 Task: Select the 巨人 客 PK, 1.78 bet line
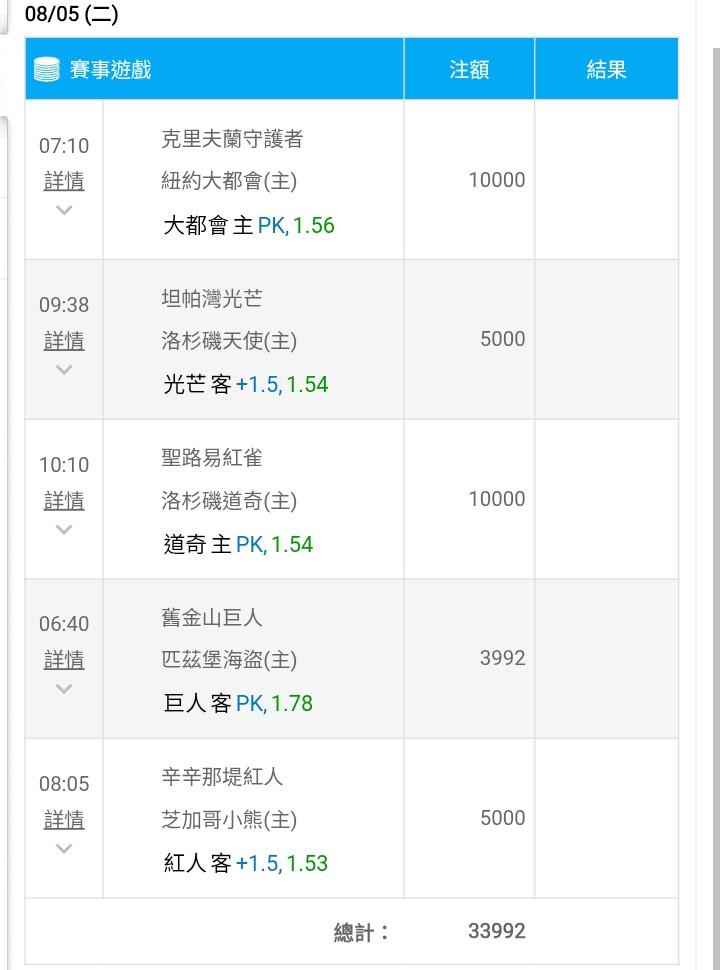click(x=238, y=703)
